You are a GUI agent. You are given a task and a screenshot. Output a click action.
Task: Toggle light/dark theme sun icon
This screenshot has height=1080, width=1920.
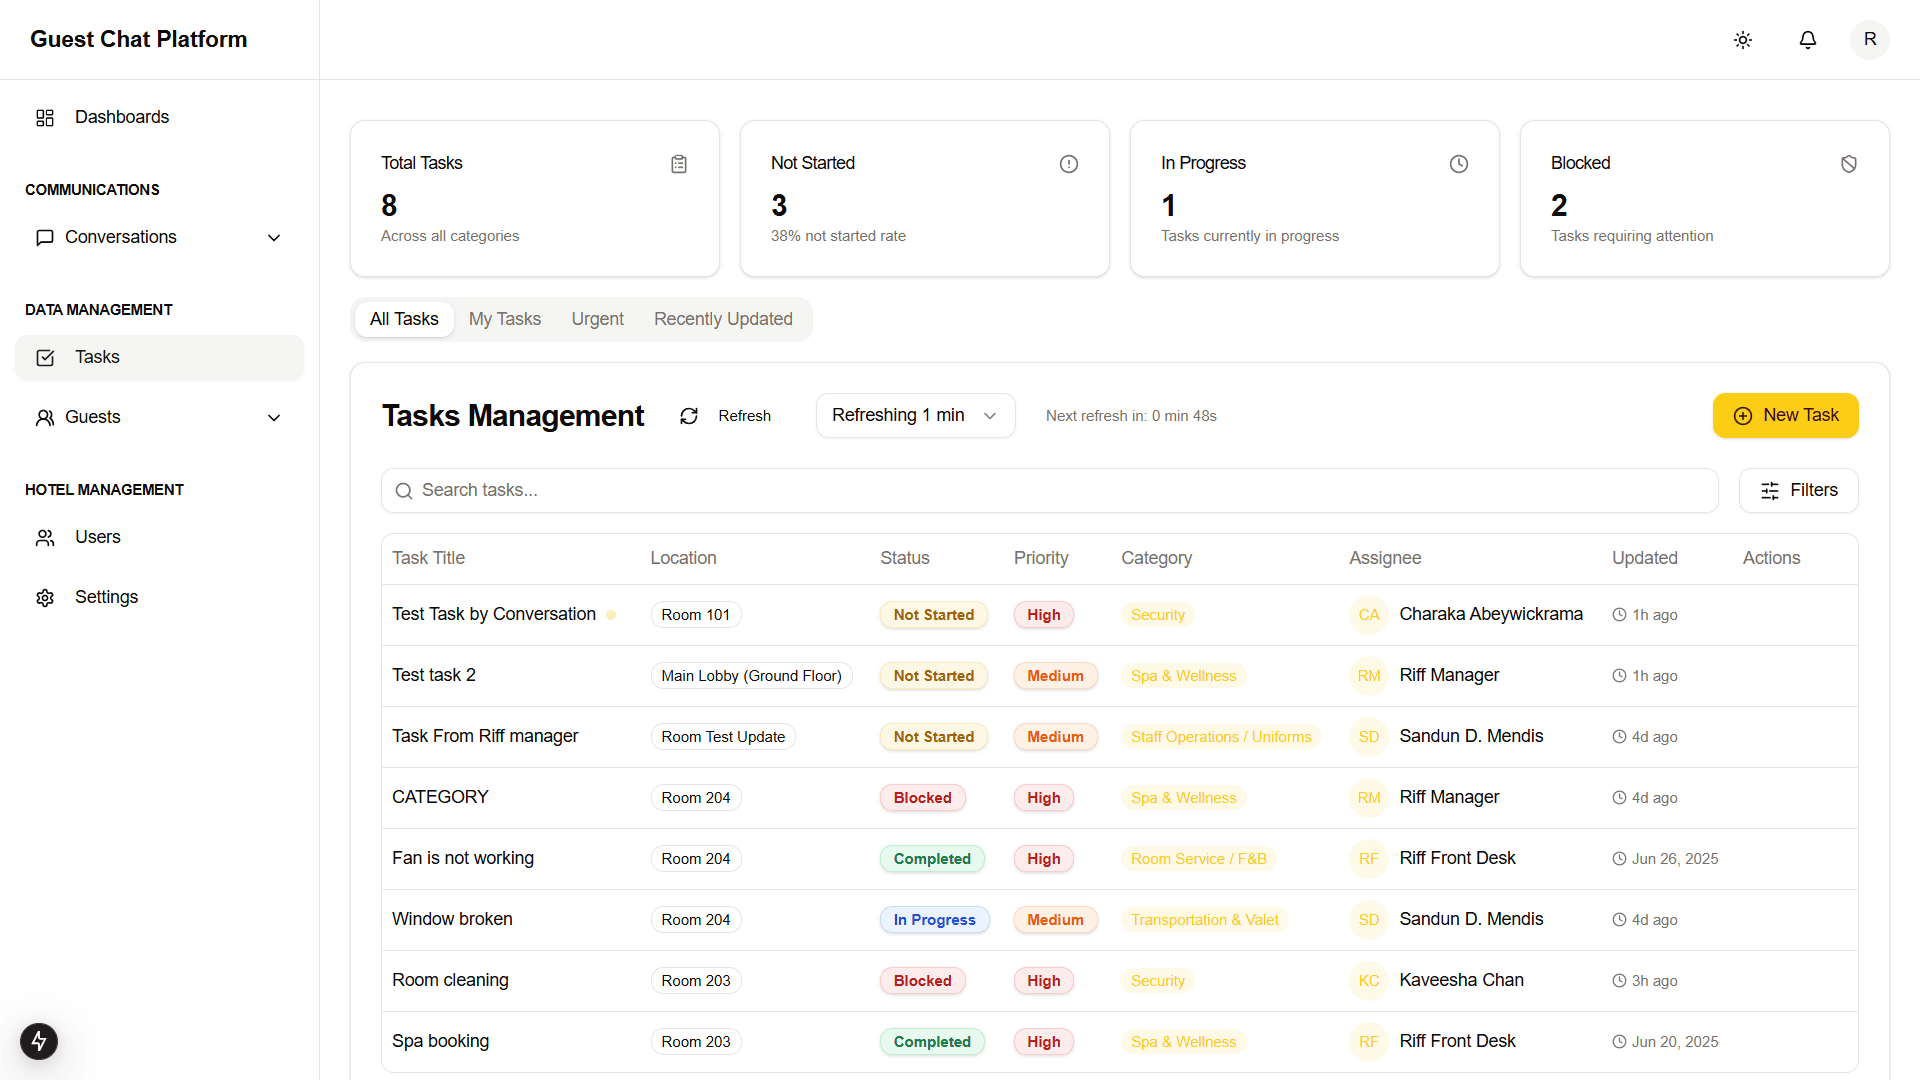coord(1743,40)
